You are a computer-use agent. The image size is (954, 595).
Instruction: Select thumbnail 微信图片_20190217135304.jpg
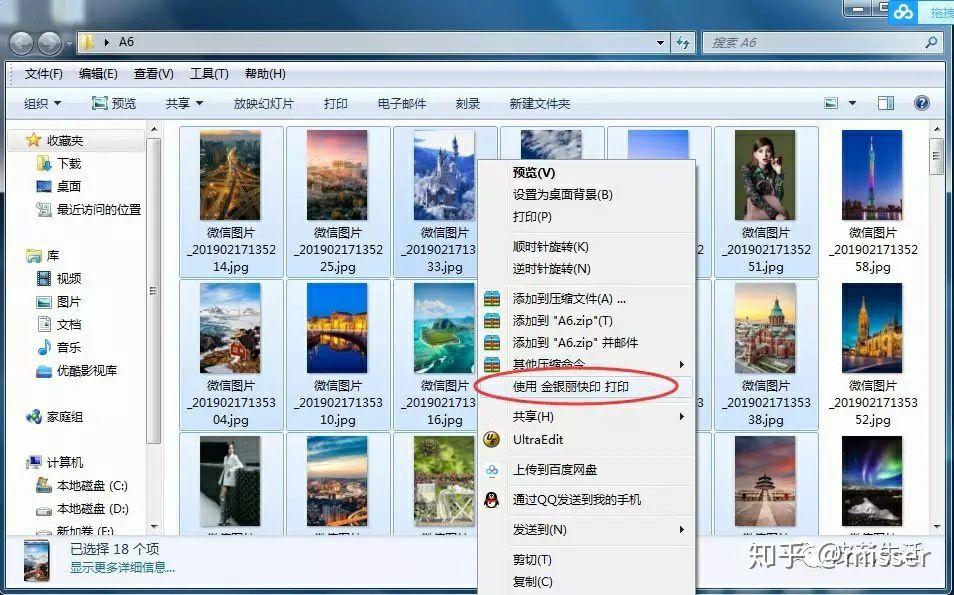[231, 355]
